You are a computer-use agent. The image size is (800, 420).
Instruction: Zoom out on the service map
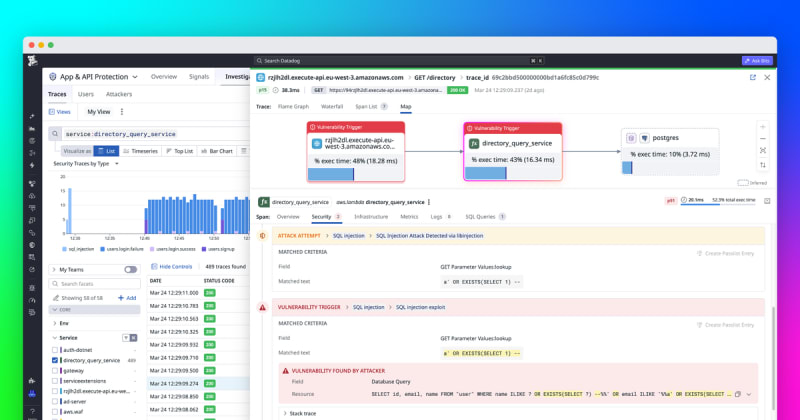[x=762, y=139]
